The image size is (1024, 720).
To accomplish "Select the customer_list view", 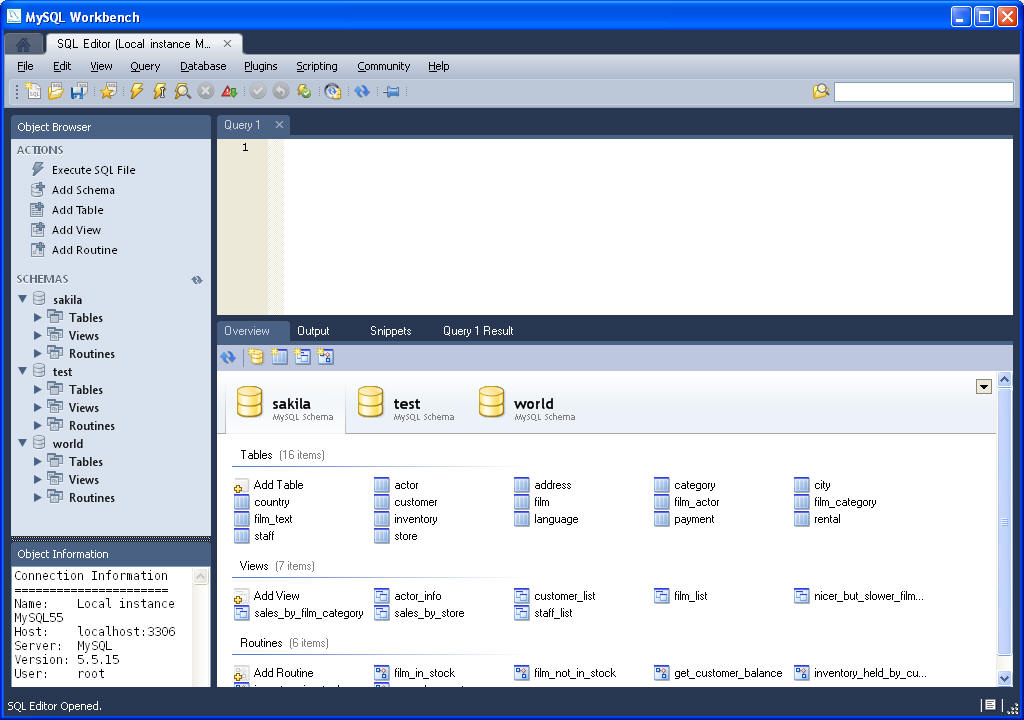I will pos(555,596).
